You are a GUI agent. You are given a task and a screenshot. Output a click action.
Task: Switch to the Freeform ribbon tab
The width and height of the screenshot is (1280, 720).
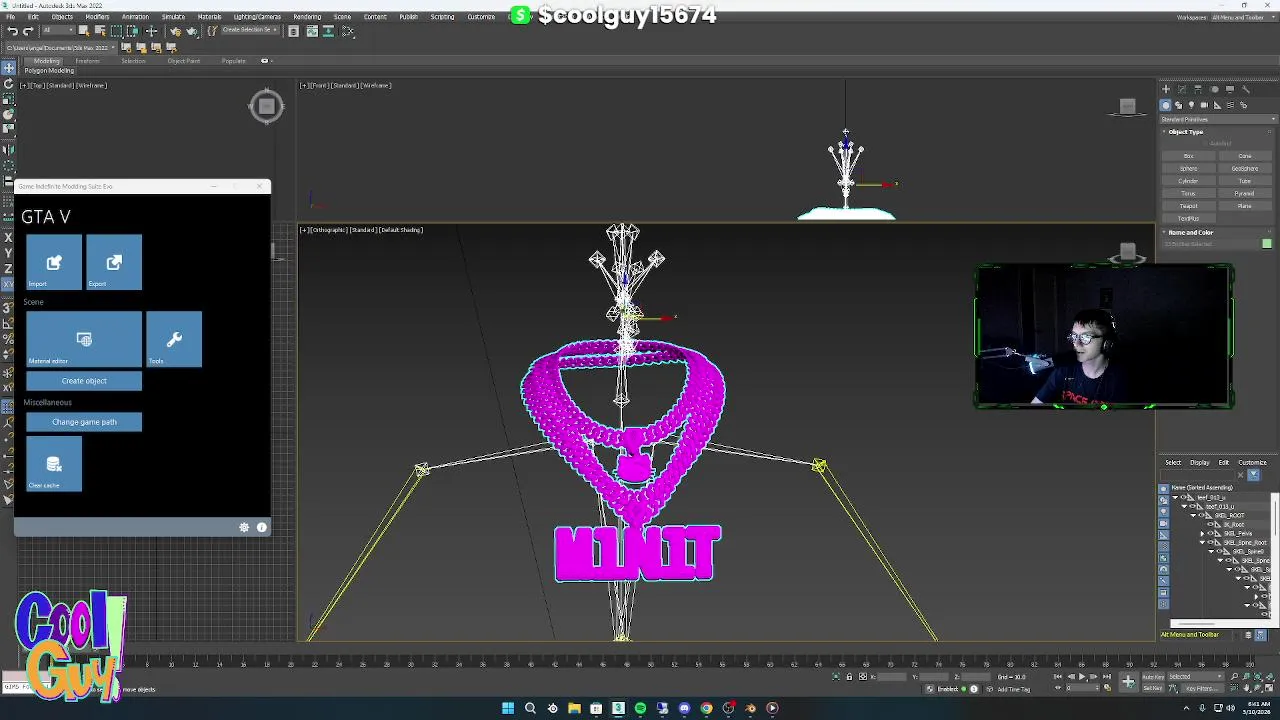[x=87, y=61]
